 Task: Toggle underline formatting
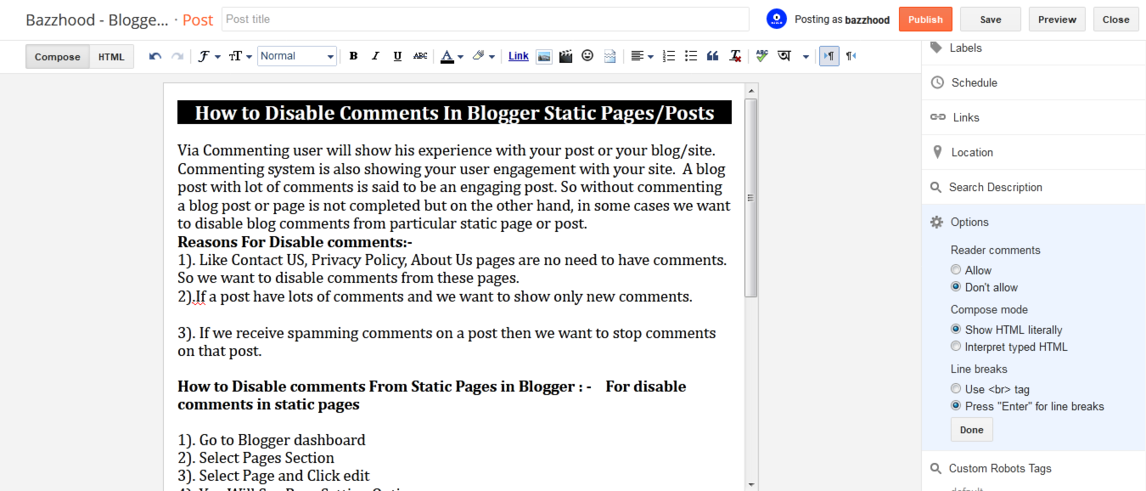(x=398, y=56)
